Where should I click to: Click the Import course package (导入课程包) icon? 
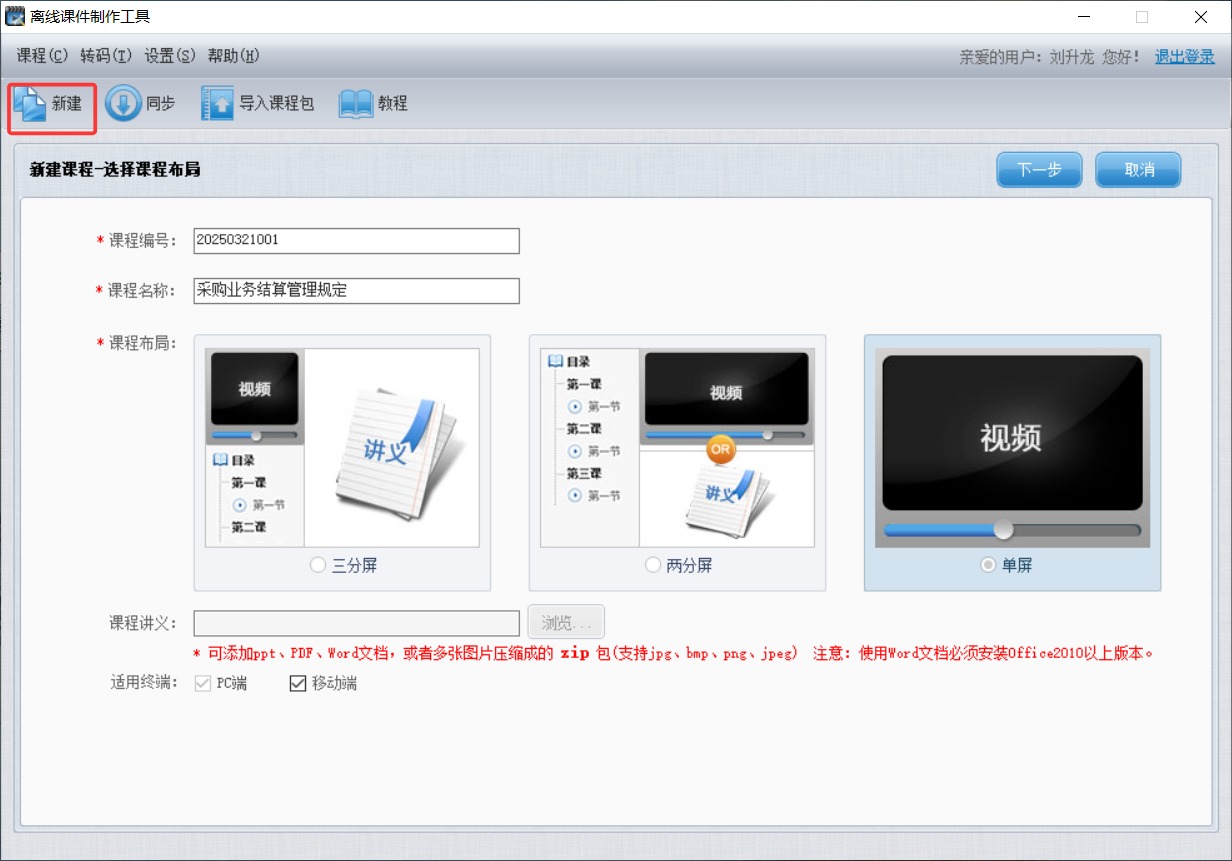tap(217, 104)
